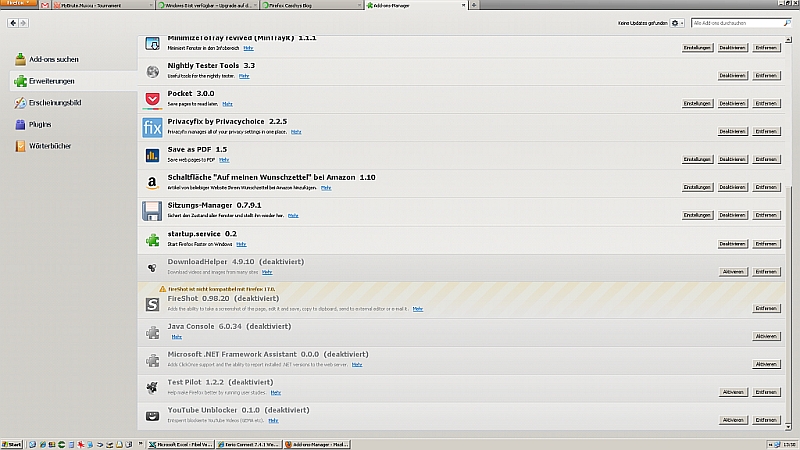Click the Privacyfix fix icon
The width and height of the screenshot is (800, 450).
[x=152, y=127]
